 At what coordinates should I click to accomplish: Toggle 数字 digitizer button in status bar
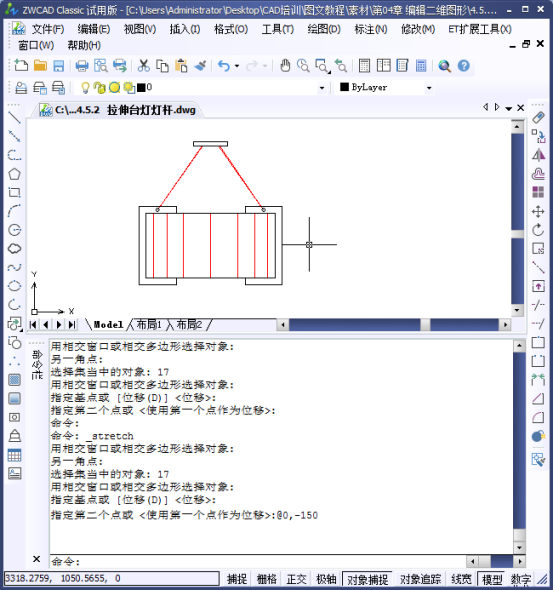(x=521, y=579)
